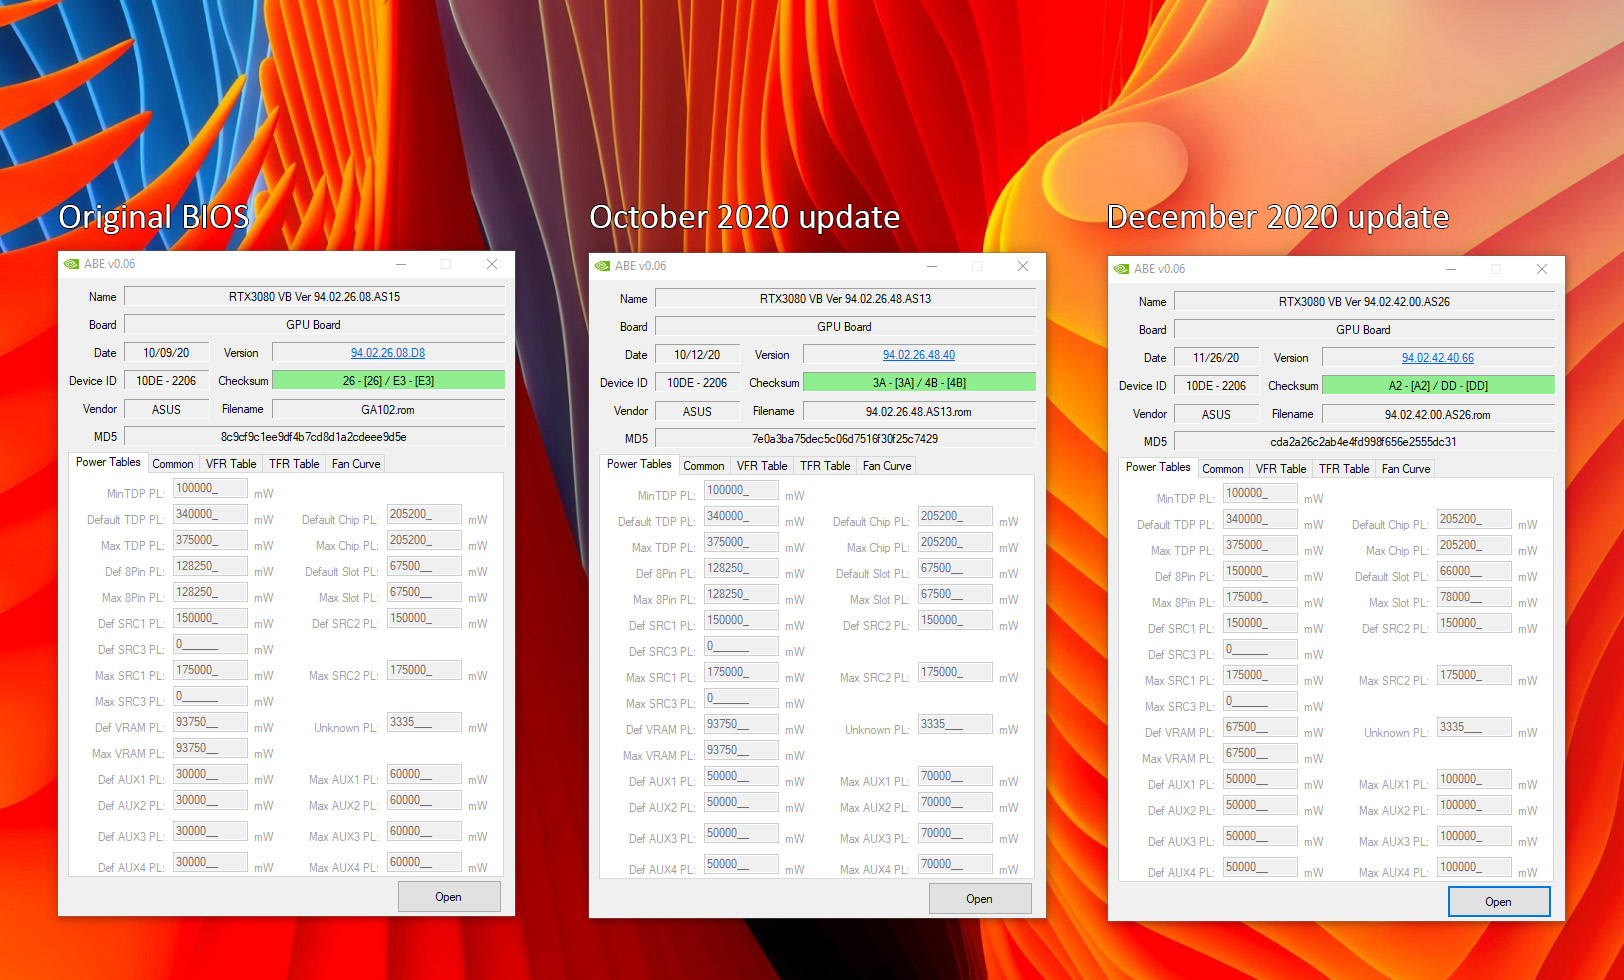Minimize the December 2020 ABE window
This screenshot has width=1624, height=980.
[x=1450, y=269]
